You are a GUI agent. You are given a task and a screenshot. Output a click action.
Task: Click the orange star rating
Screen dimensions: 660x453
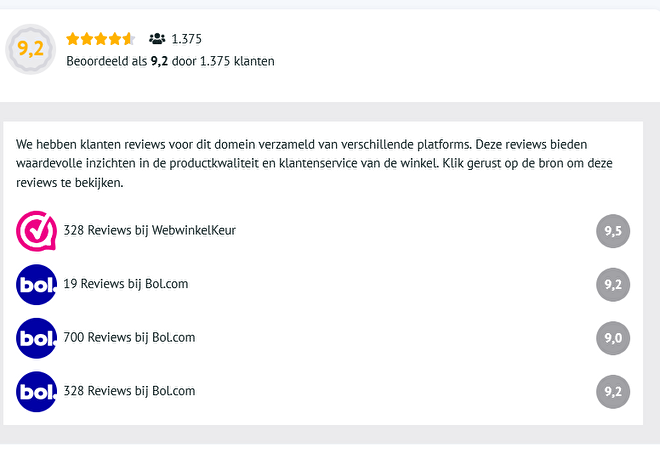101,39
